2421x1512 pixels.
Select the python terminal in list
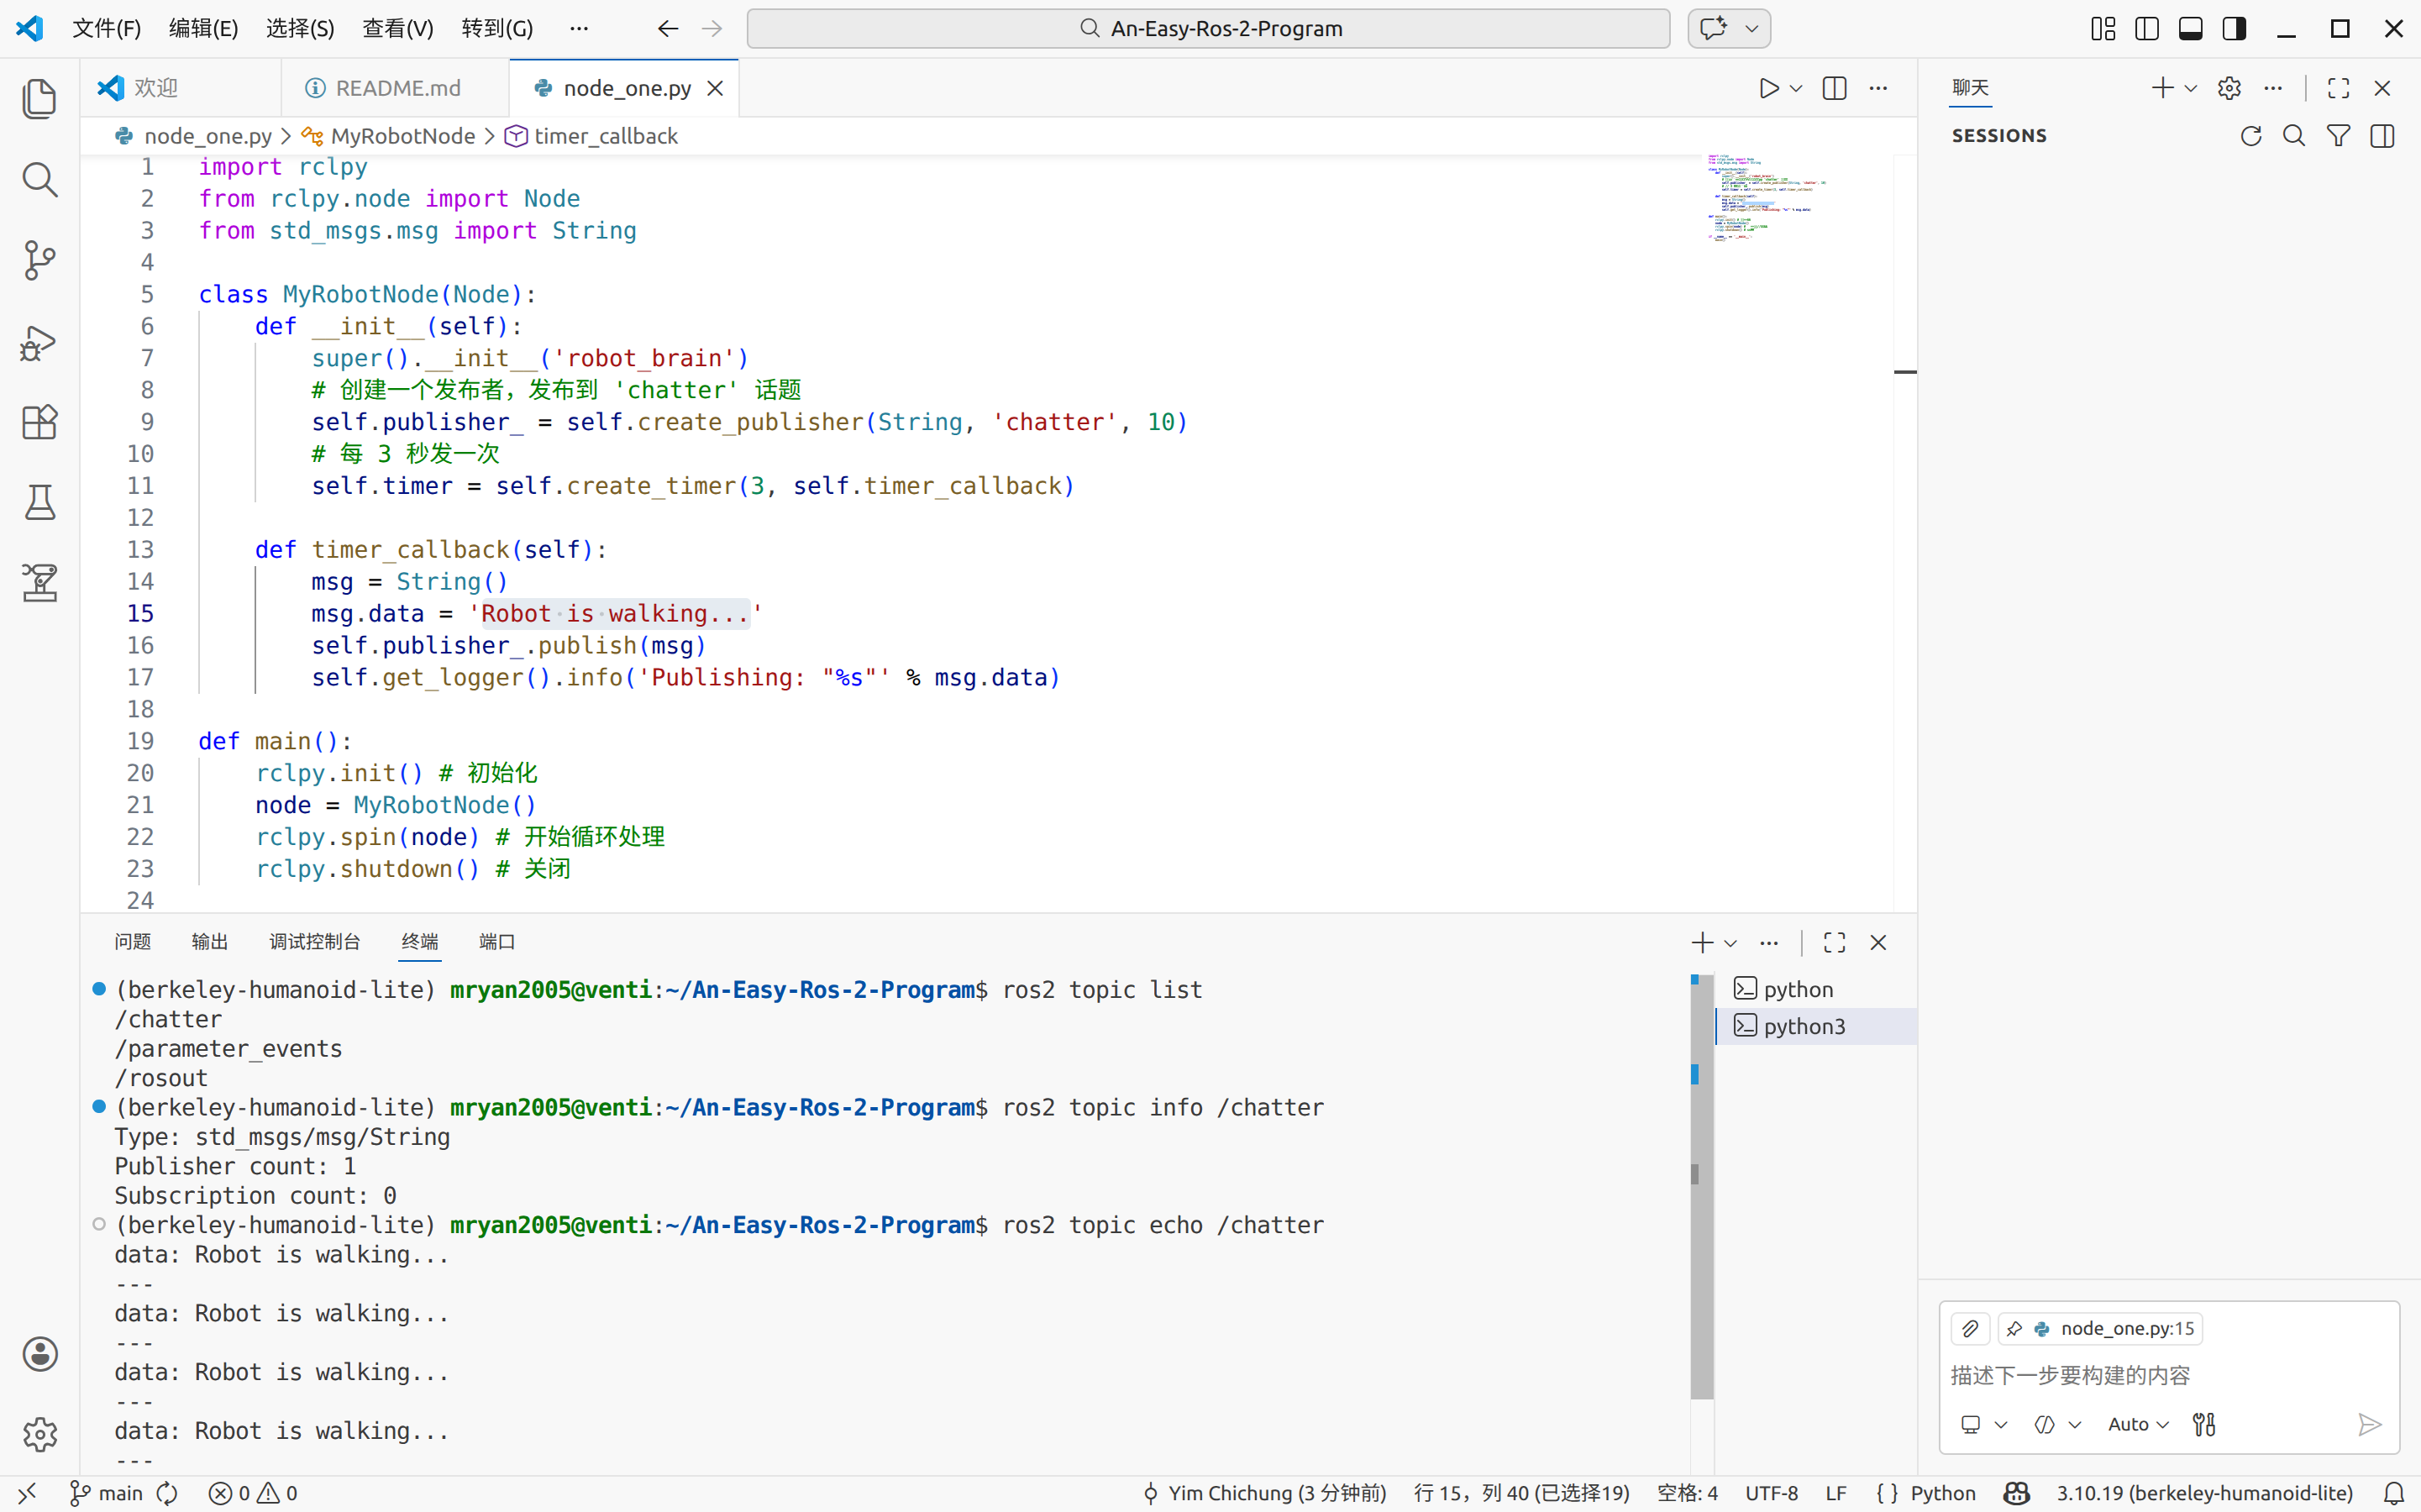(1797, 989)
